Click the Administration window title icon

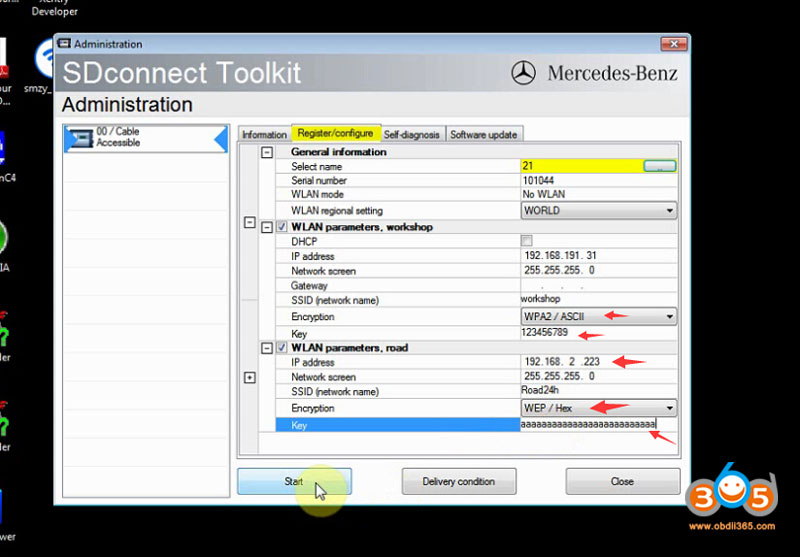64,44
